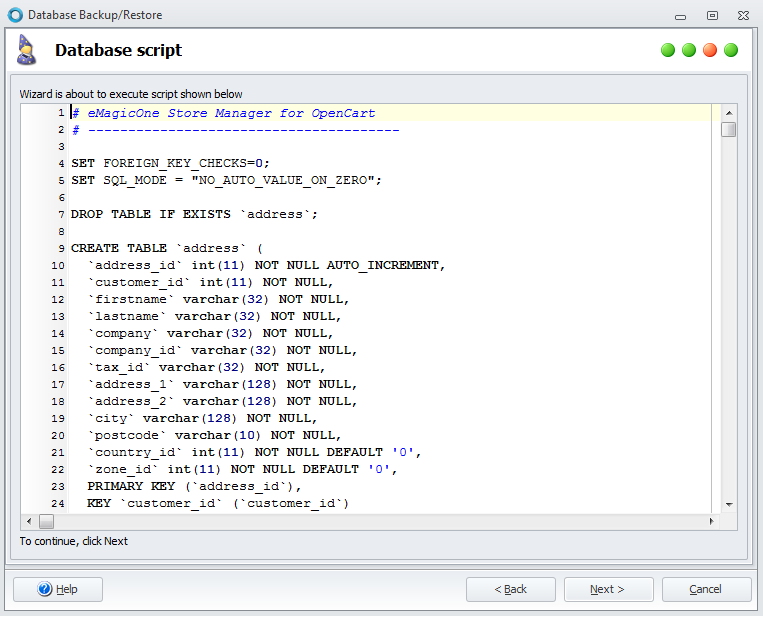Viewport: 763px width, 617px height.
Task: Click the horizontal scrollbar thumb
Action: click(x=46, y=522)
